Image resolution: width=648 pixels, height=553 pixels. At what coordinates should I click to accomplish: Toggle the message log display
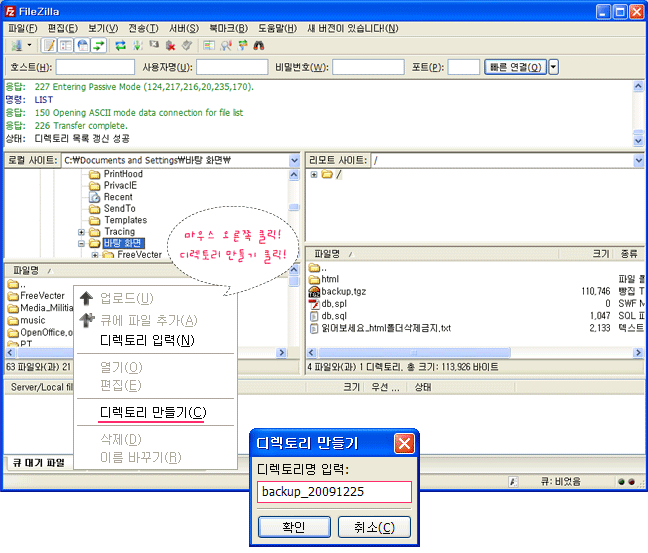(49, 45)
